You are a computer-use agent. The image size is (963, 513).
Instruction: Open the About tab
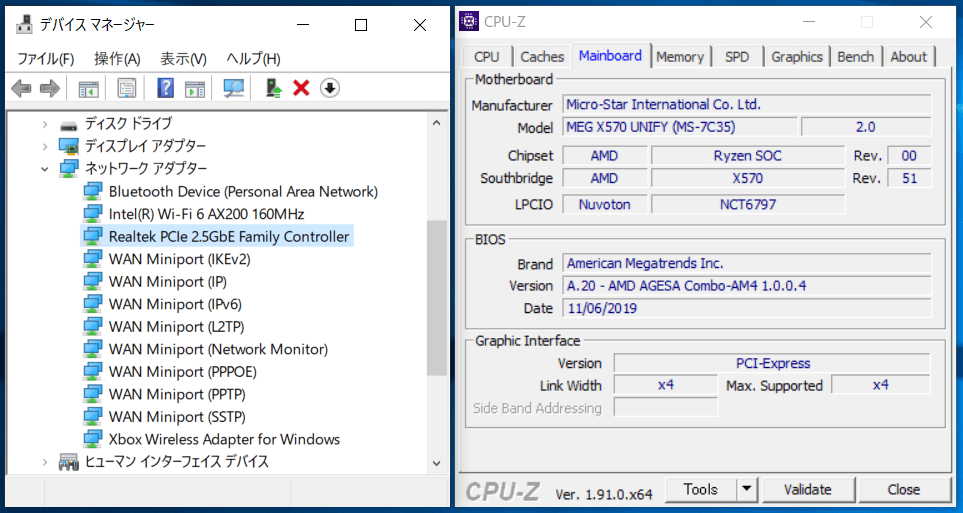tap(909, 57)
